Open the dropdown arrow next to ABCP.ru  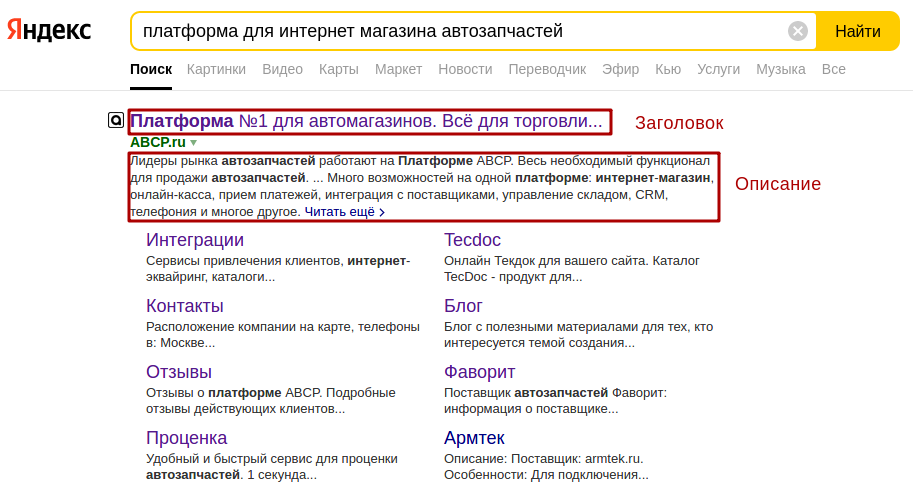coord(194,143)
